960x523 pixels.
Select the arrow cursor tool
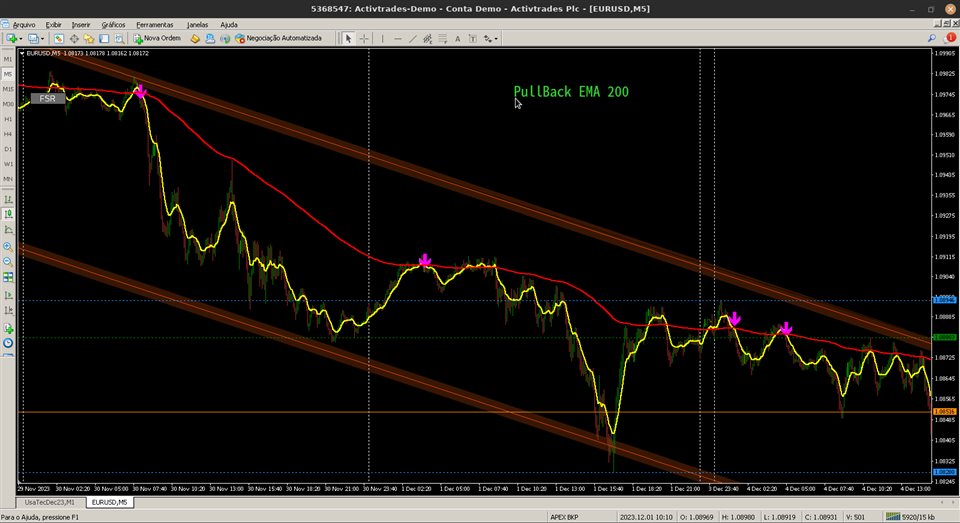click(x=348, y=39)
